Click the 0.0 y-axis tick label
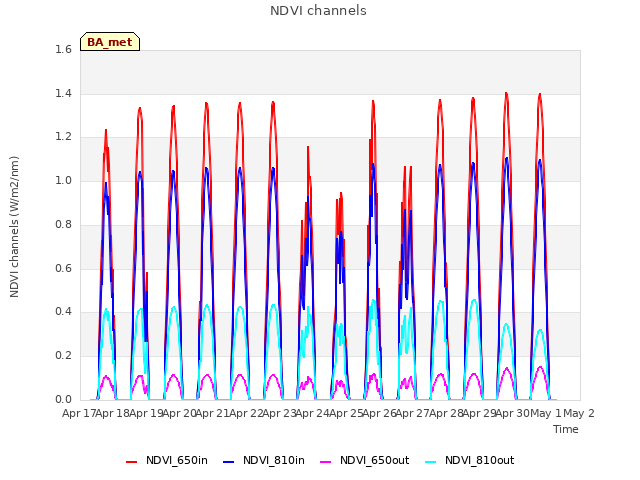 (63, 399)
